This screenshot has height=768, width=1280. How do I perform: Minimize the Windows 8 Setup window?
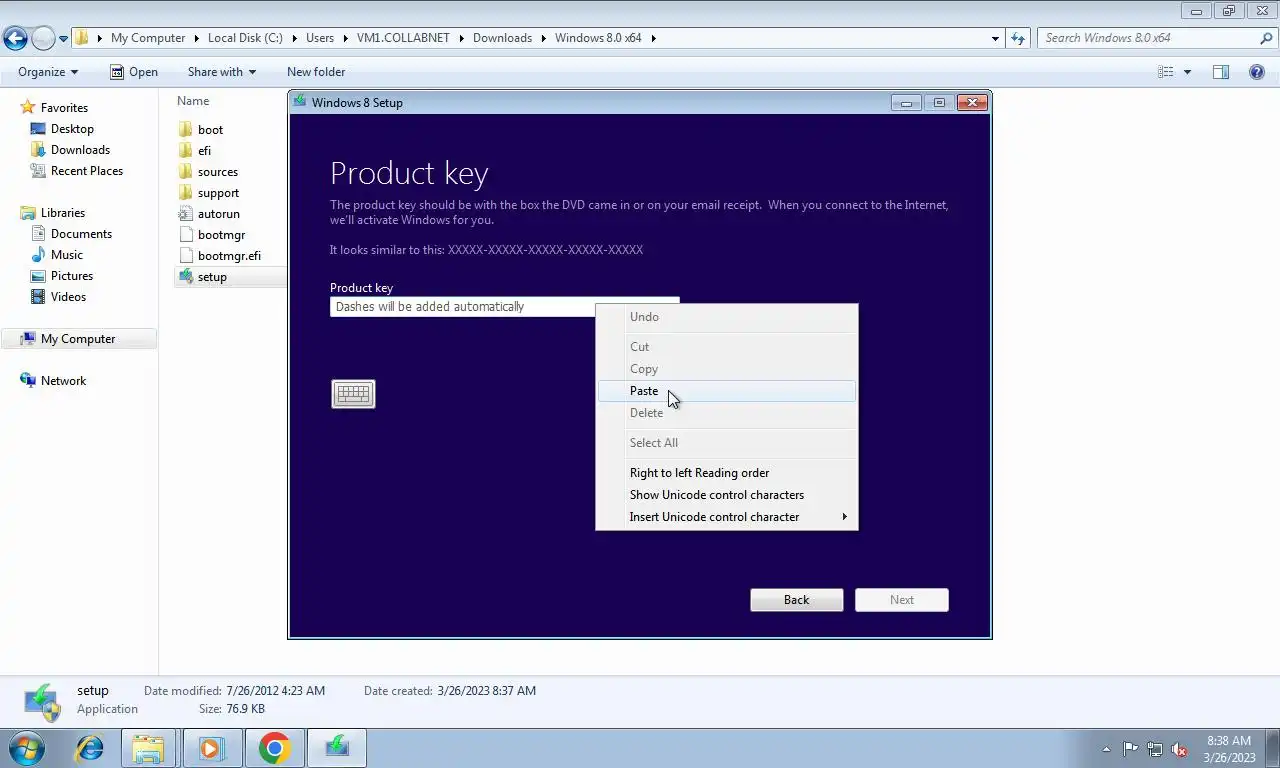[x=906, y=103]
